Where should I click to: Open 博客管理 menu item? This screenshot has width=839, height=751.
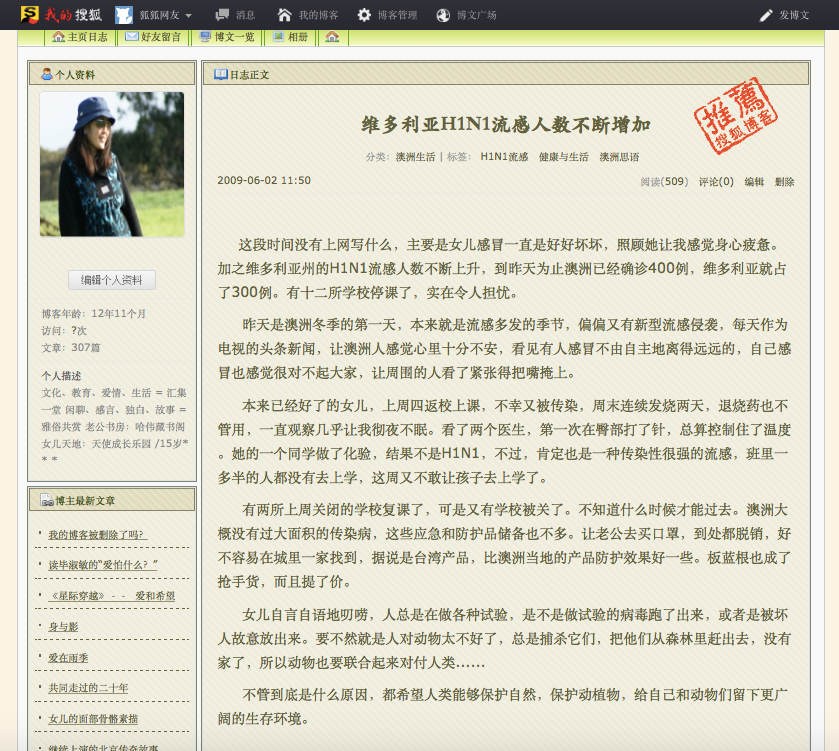pyautogui.click(x=398, y=15)
